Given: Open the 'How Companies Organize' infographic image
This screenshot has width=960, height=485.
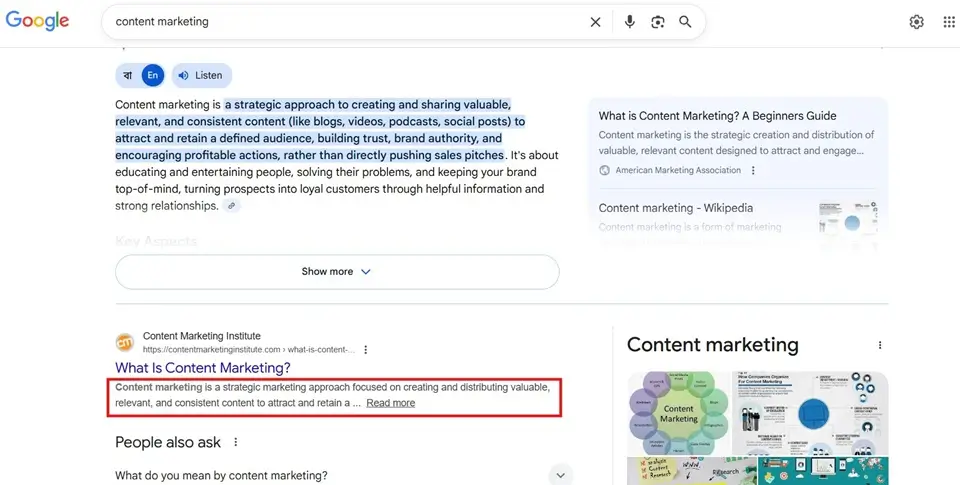Looking at the screenshot, I should (x=810, y=413).
